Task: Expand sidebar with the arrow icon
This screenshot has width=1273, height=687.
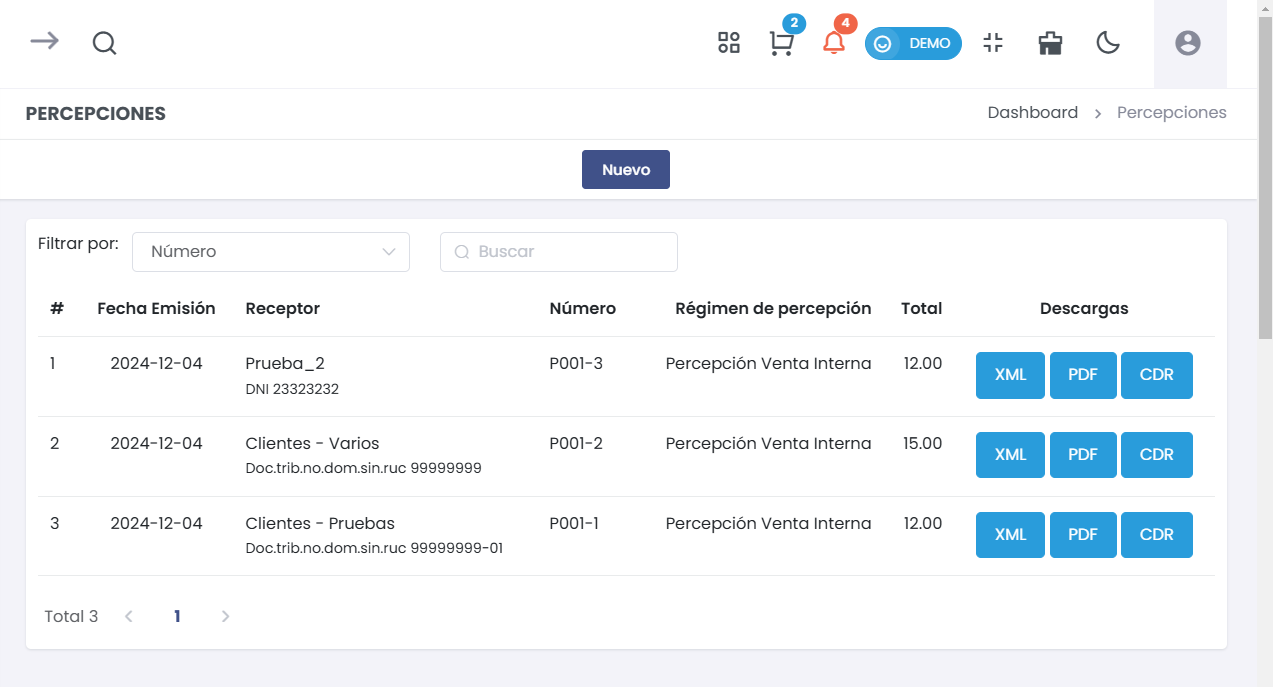Action: pos(44,42)
